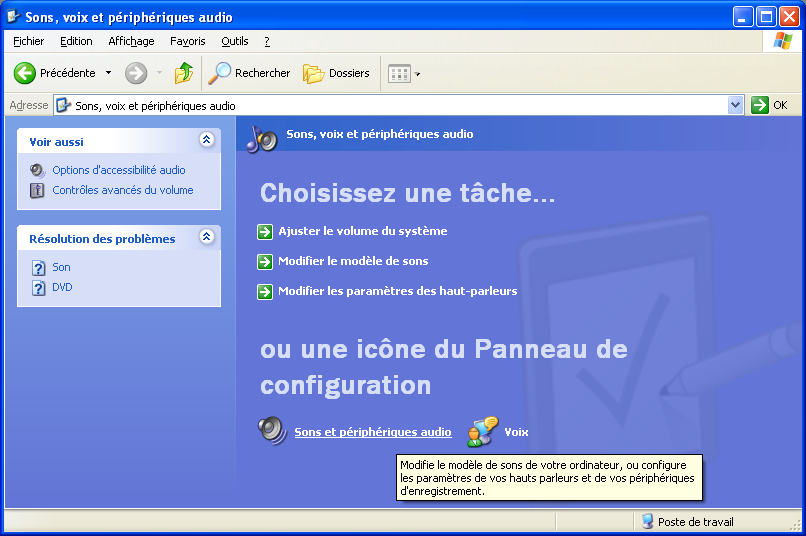The image size is (806, 536).
Task: Click the Dossiers toolbar label
Action: 349,73
